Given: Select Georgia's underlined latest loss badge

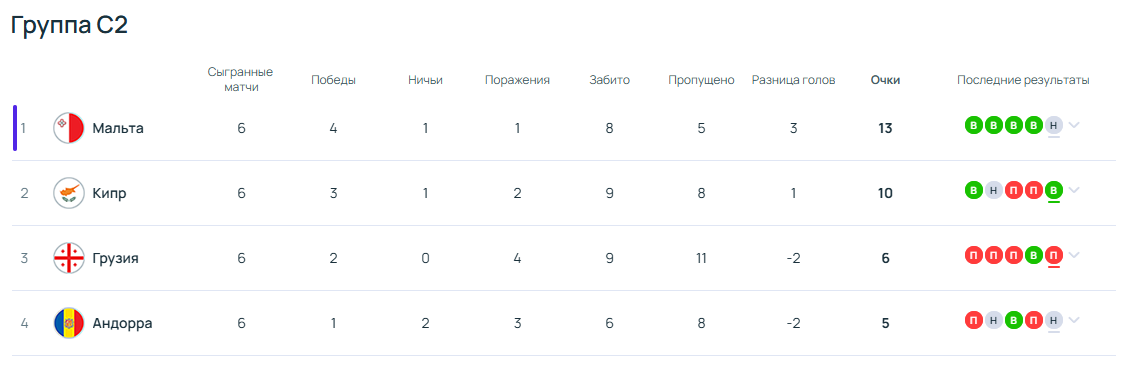Looking at the screenshot, I should click(1054, 255).
